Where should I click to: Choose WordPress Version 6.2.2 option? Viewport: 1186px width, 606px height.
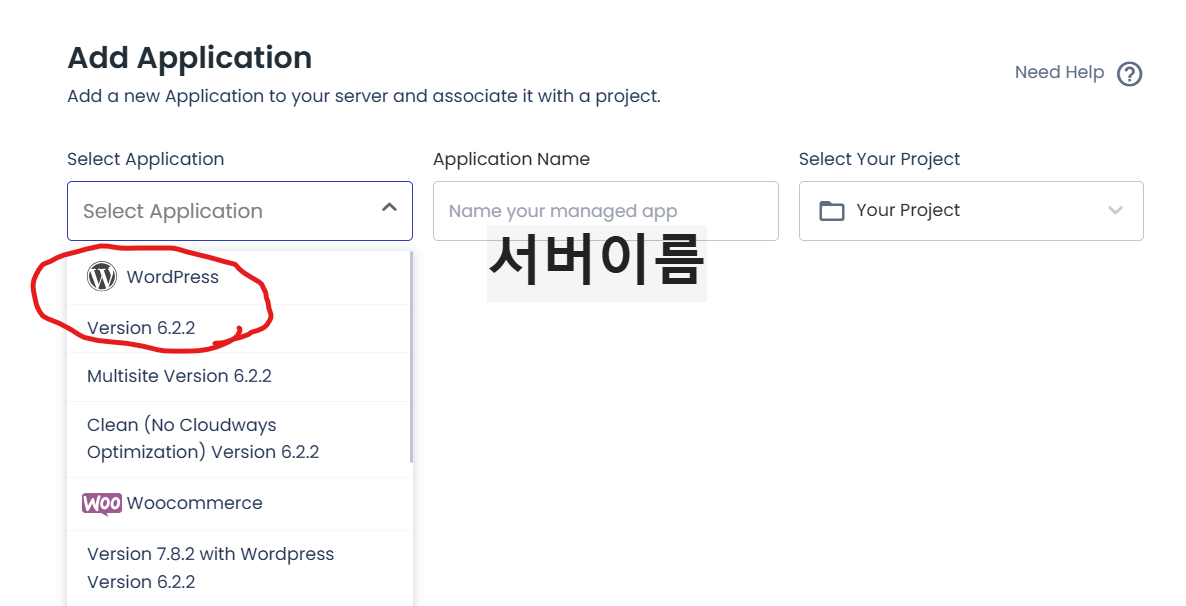click(239, 328)
